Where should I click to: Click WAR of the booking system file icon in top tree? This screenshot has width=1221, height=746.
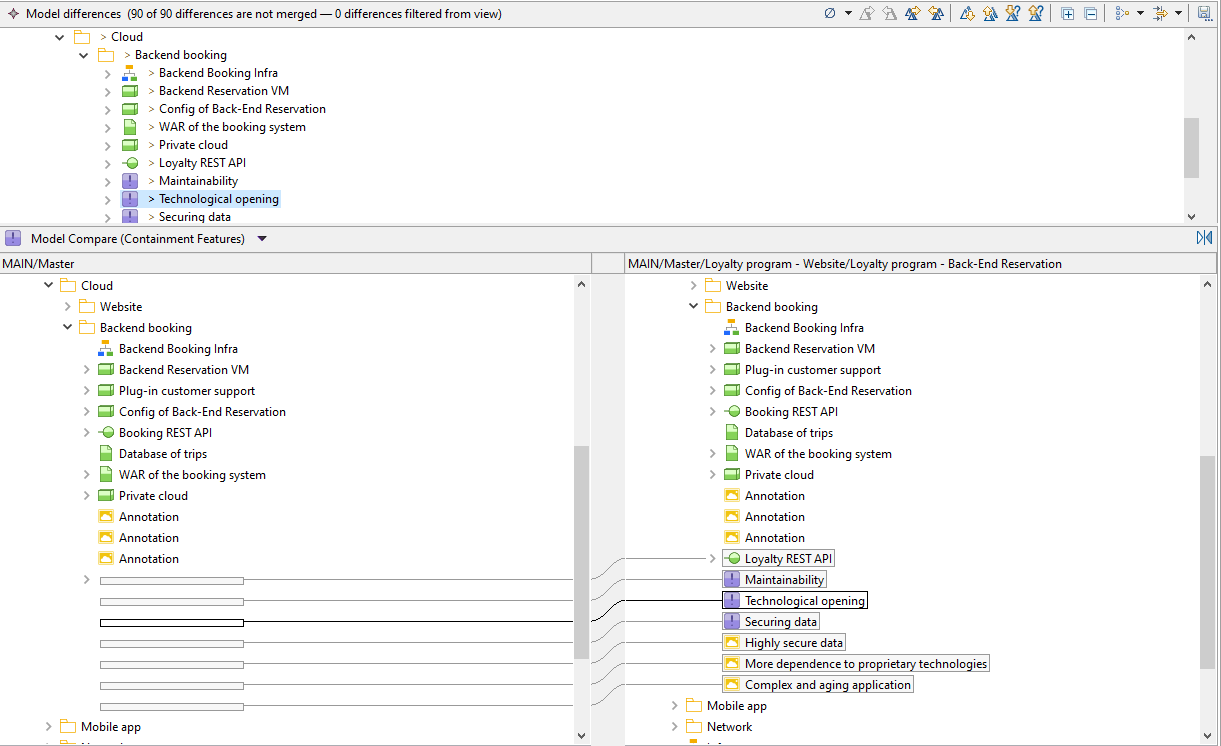129,127
